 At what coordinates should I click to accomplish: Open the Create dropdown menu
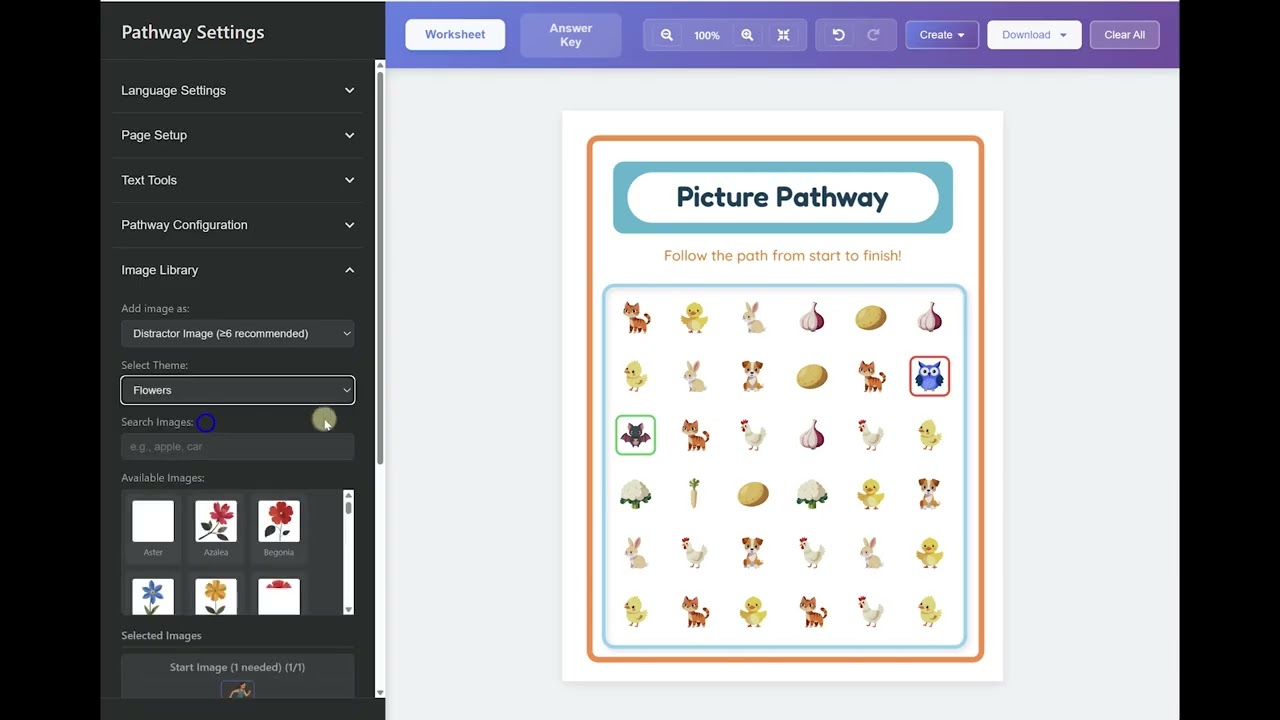(x=942, y=35)
